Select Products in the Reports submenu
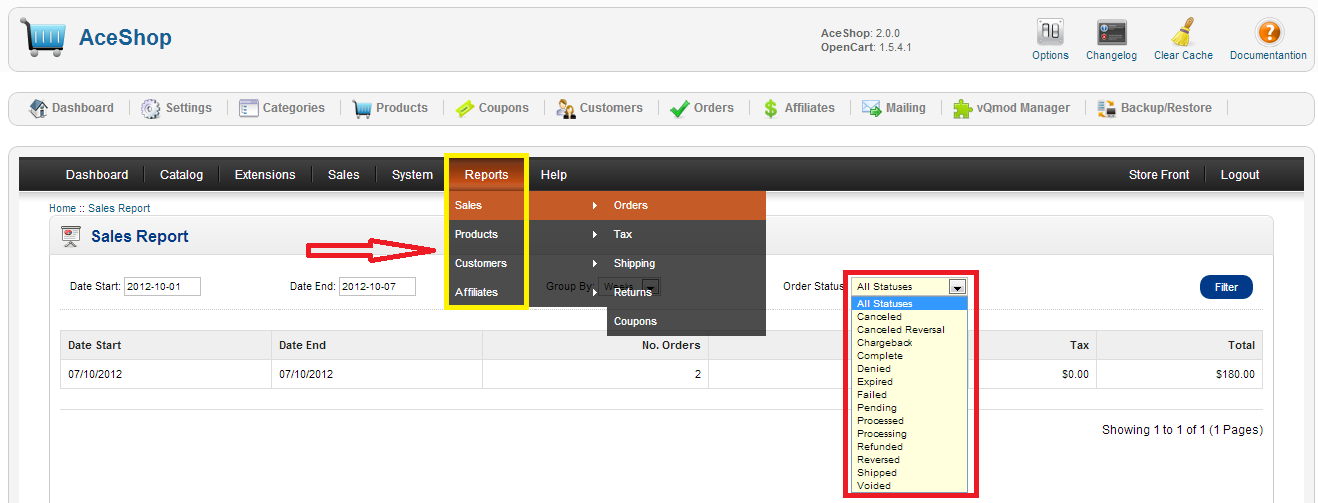 tap(527, 234)
